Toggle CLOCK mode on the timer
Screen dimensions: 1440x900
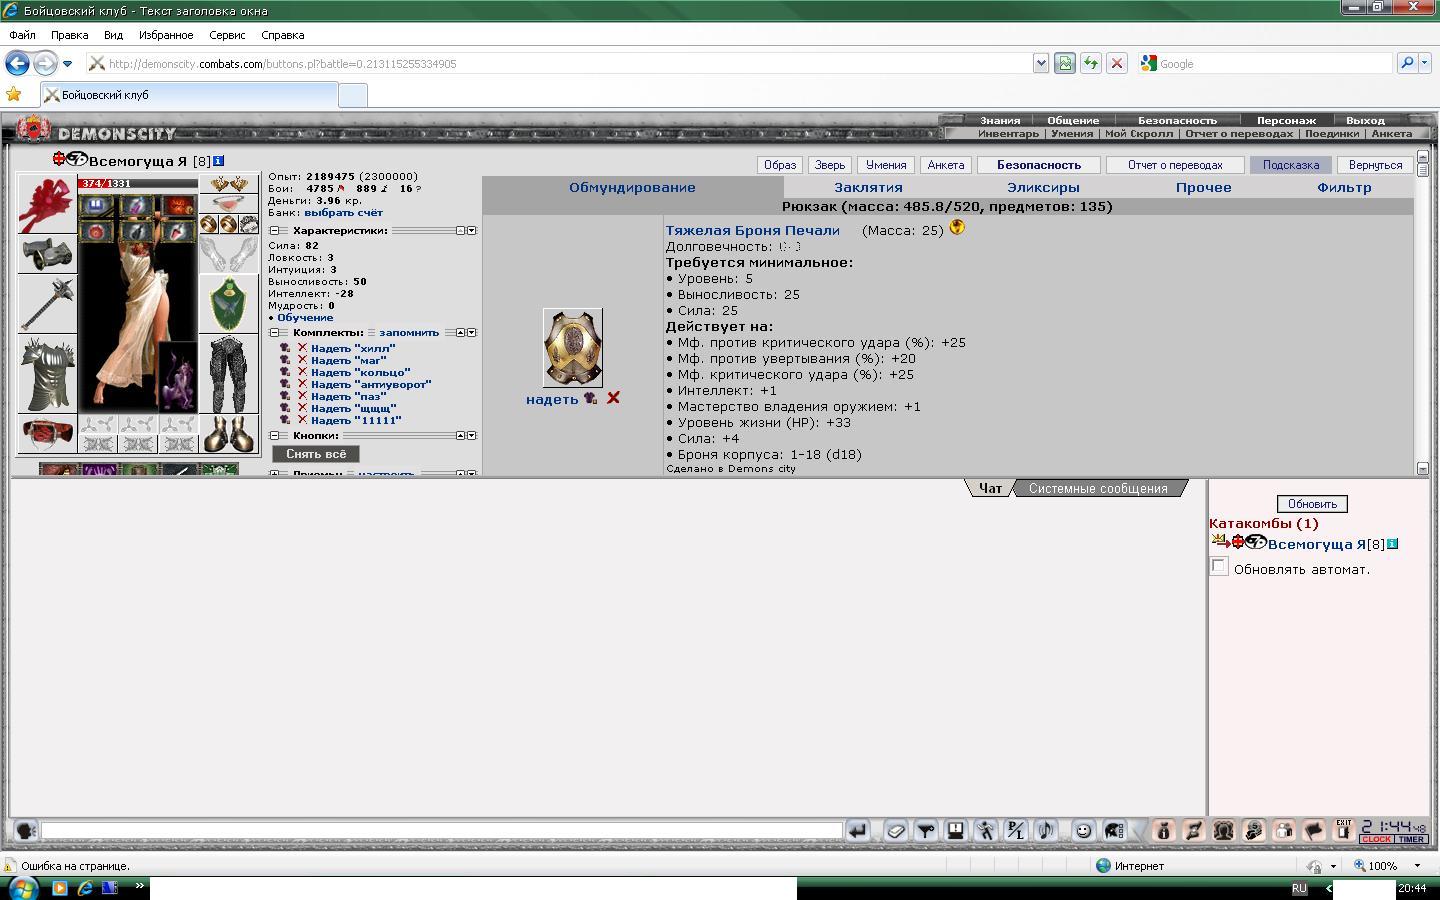pos(1375,840)
